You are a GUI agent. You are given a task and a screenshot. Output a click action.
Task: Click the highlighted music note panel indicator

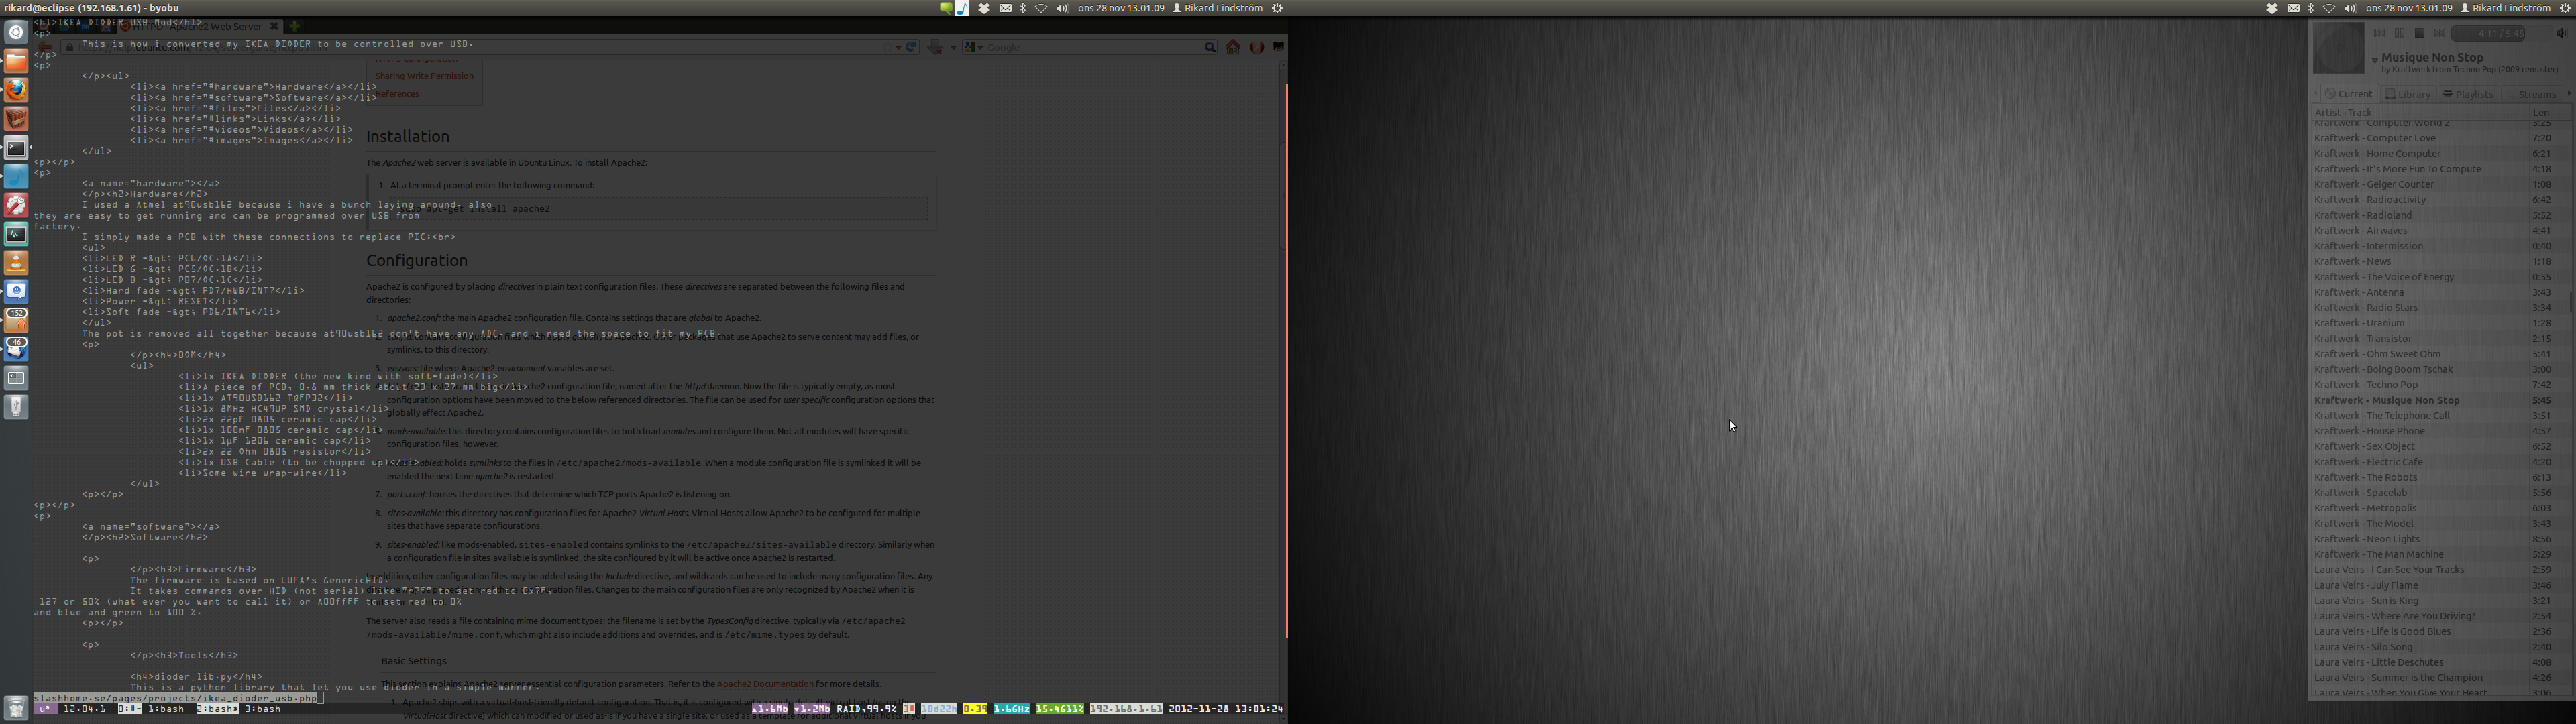962,8
